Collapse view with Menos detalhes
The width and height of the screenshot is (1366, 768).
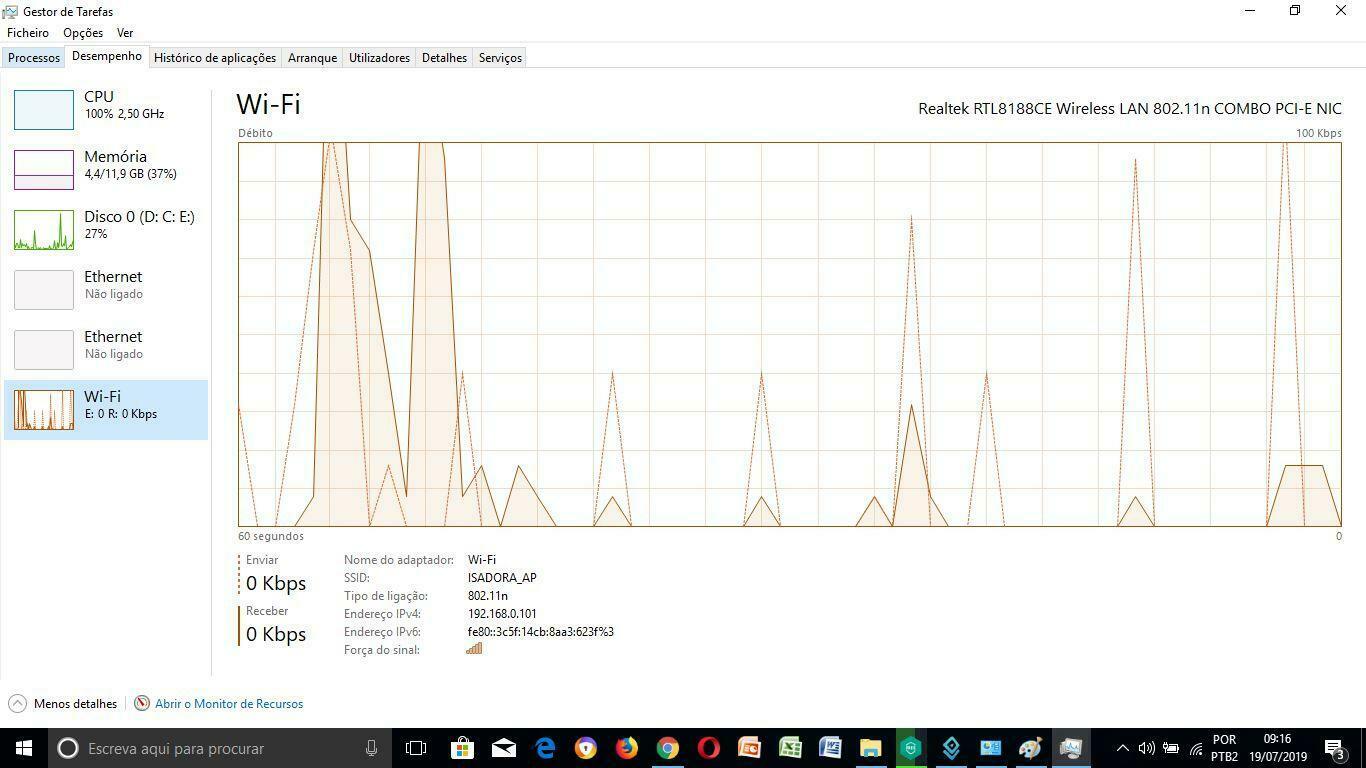(63, 704)
